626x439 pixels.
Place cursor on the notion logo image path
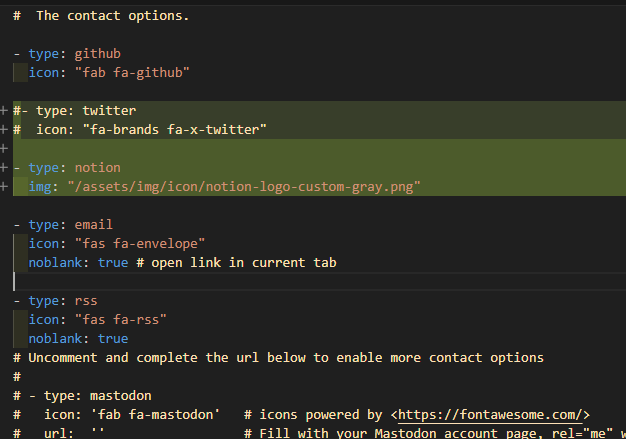243,186
